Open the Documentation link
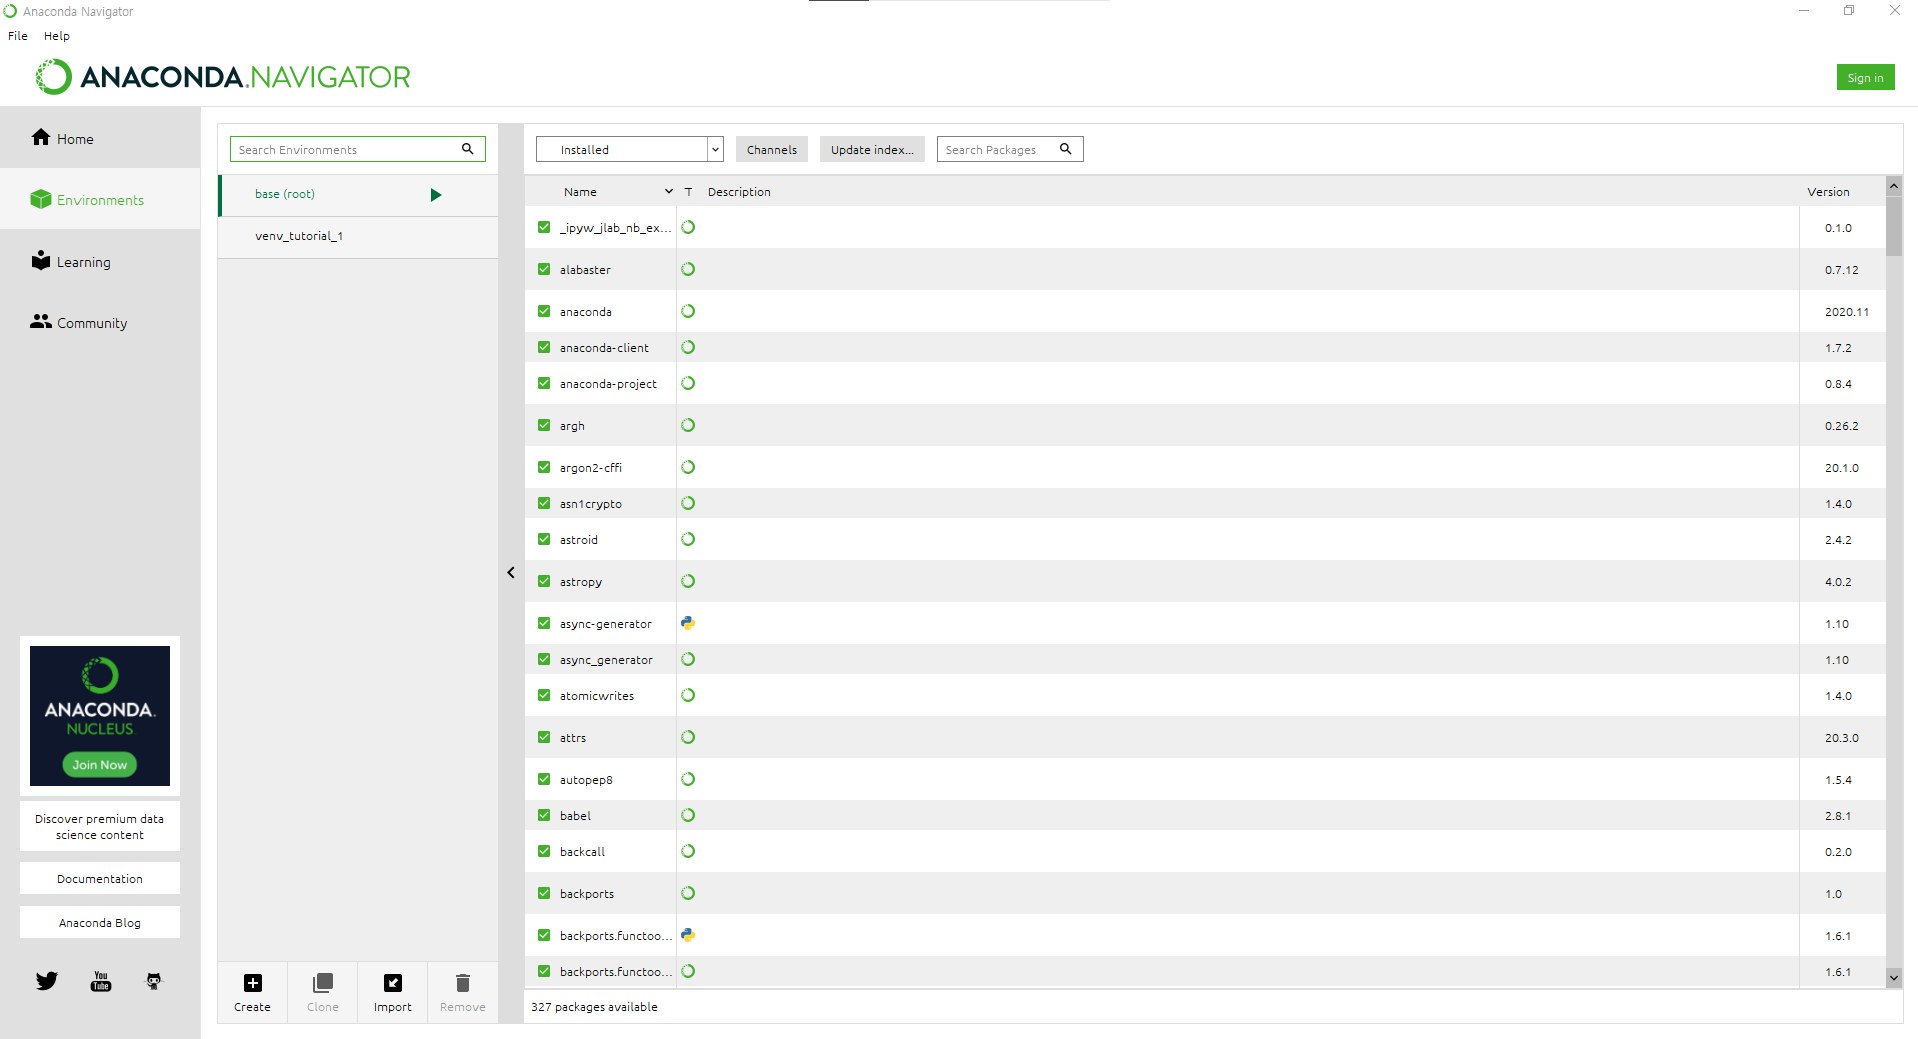The height and width of the screenshot is (1039, 1918). click(x=100, y=878)
